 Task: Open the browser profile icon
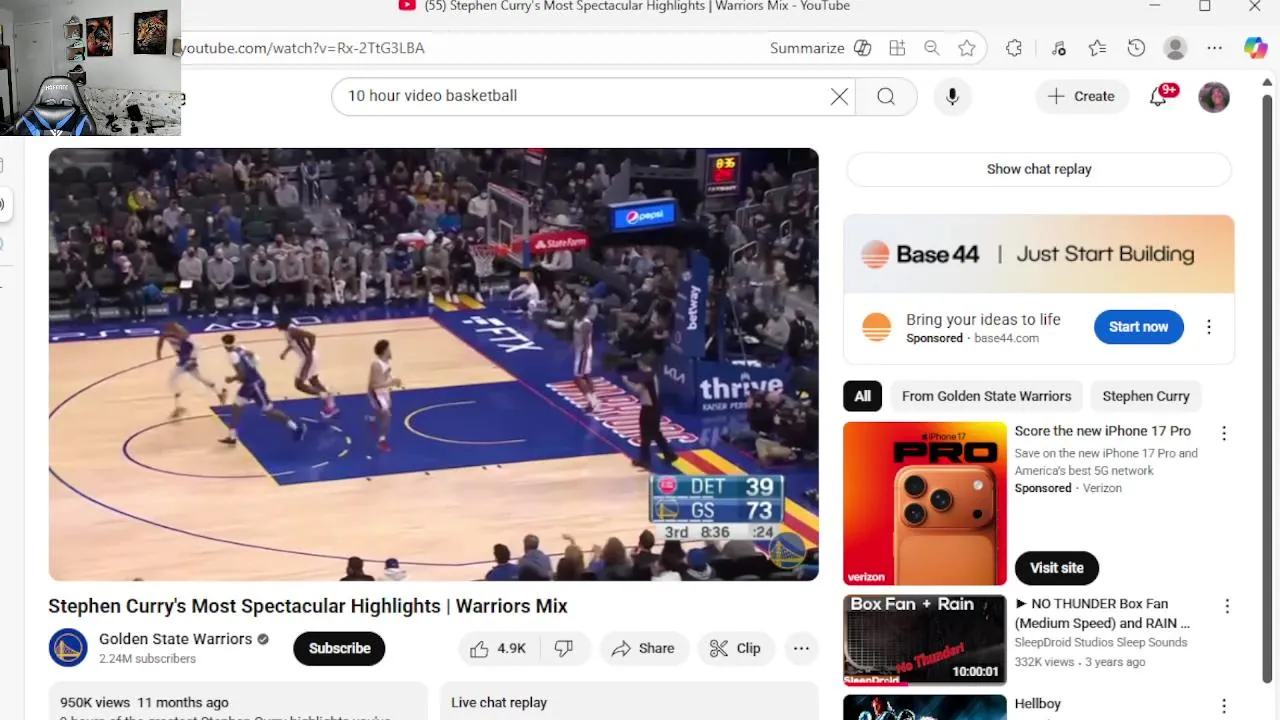[x=1176, y=48]
